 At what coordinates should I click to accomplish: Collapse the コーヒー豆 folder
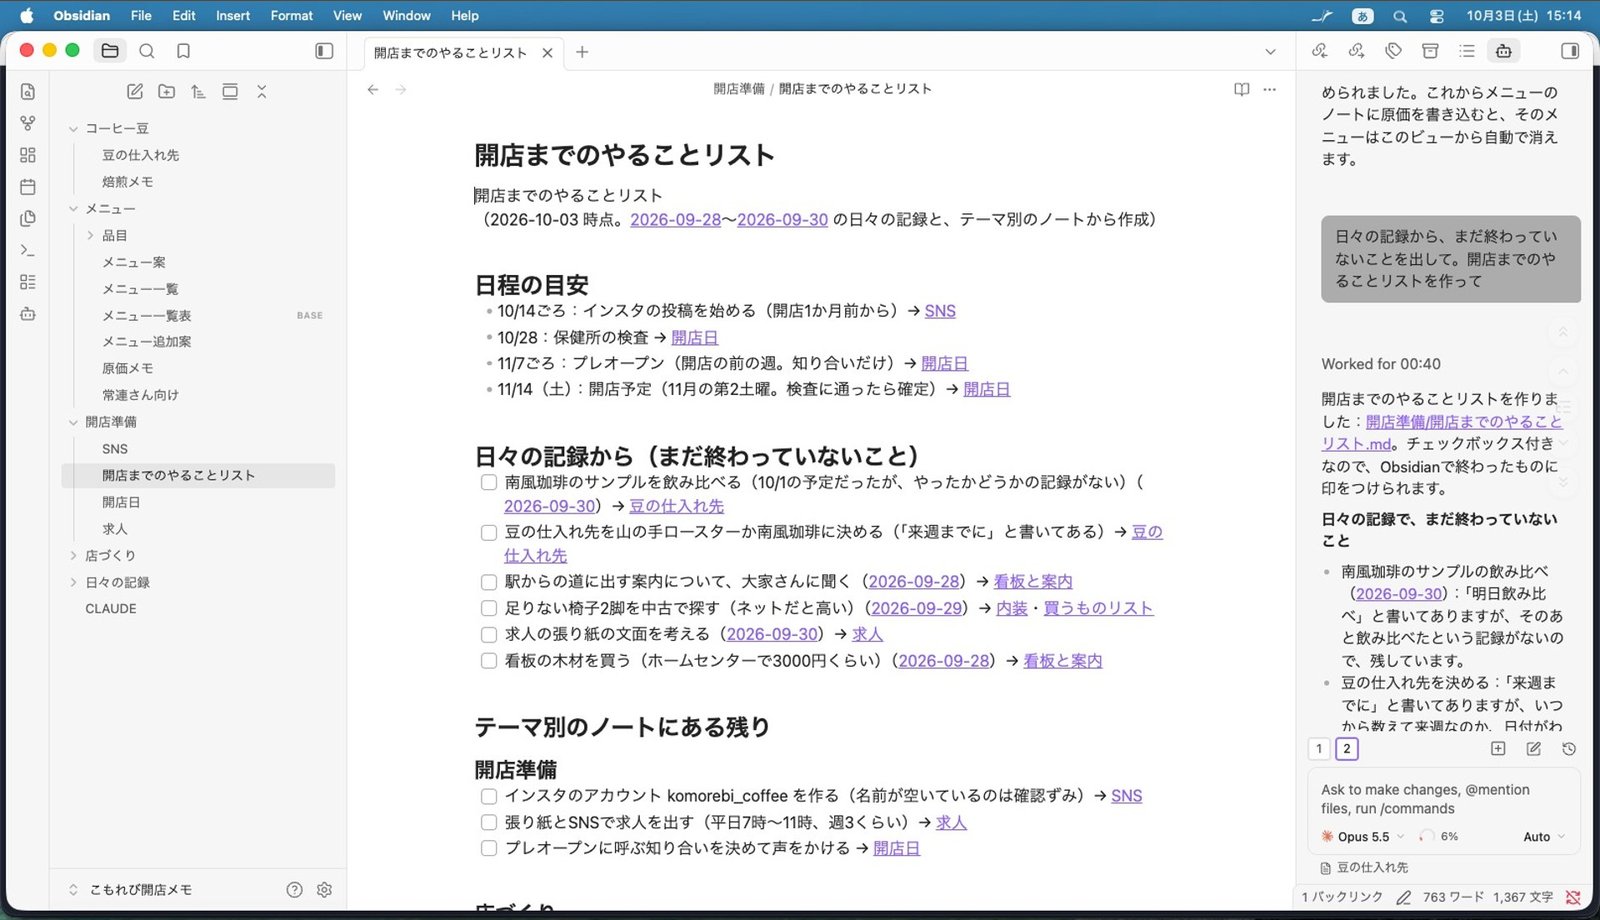click(73, 129)
